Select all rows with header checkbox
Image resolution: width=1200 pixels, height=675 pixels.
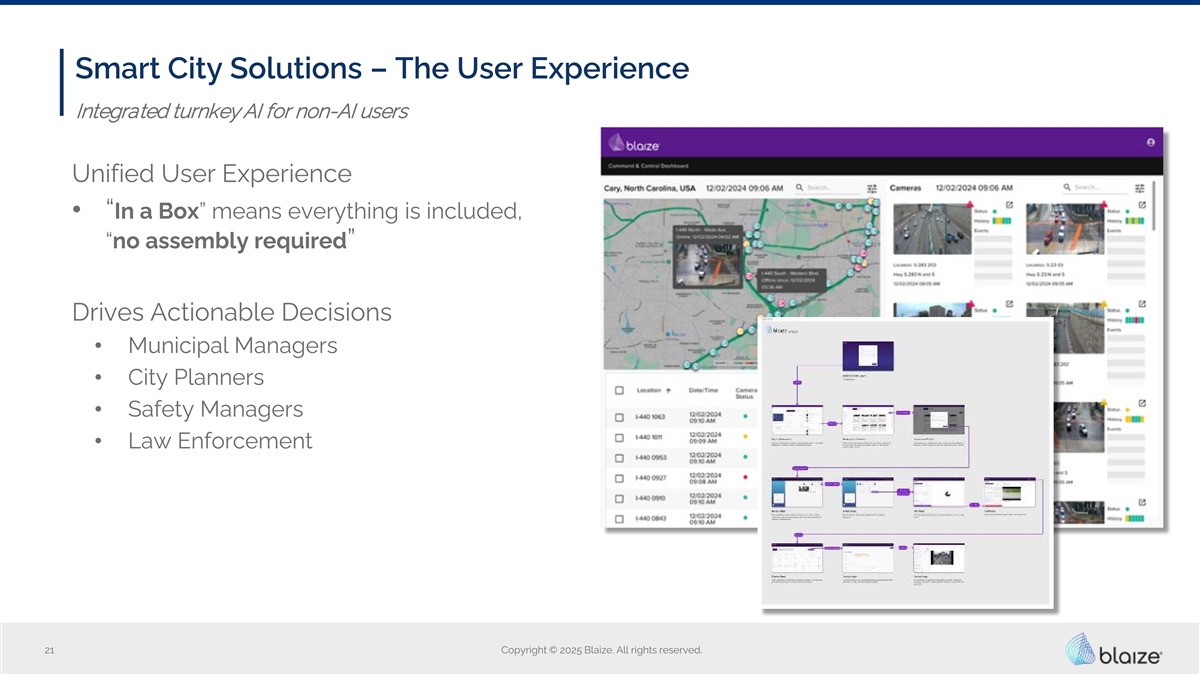620,391
